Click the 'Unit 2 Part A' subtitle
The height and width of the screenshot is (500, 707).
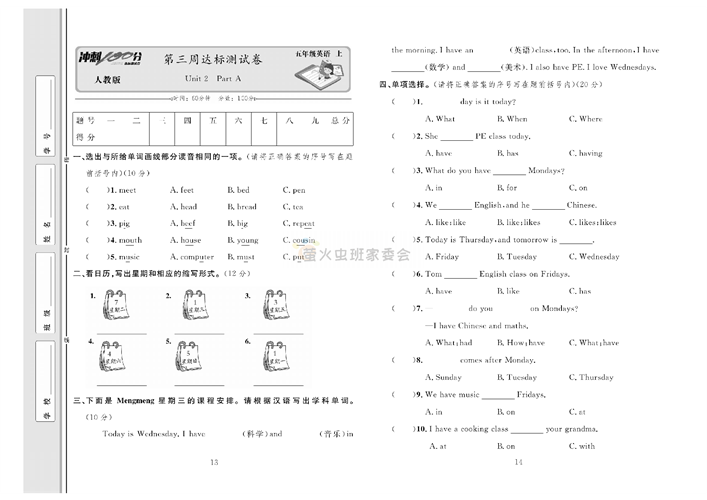213,78
